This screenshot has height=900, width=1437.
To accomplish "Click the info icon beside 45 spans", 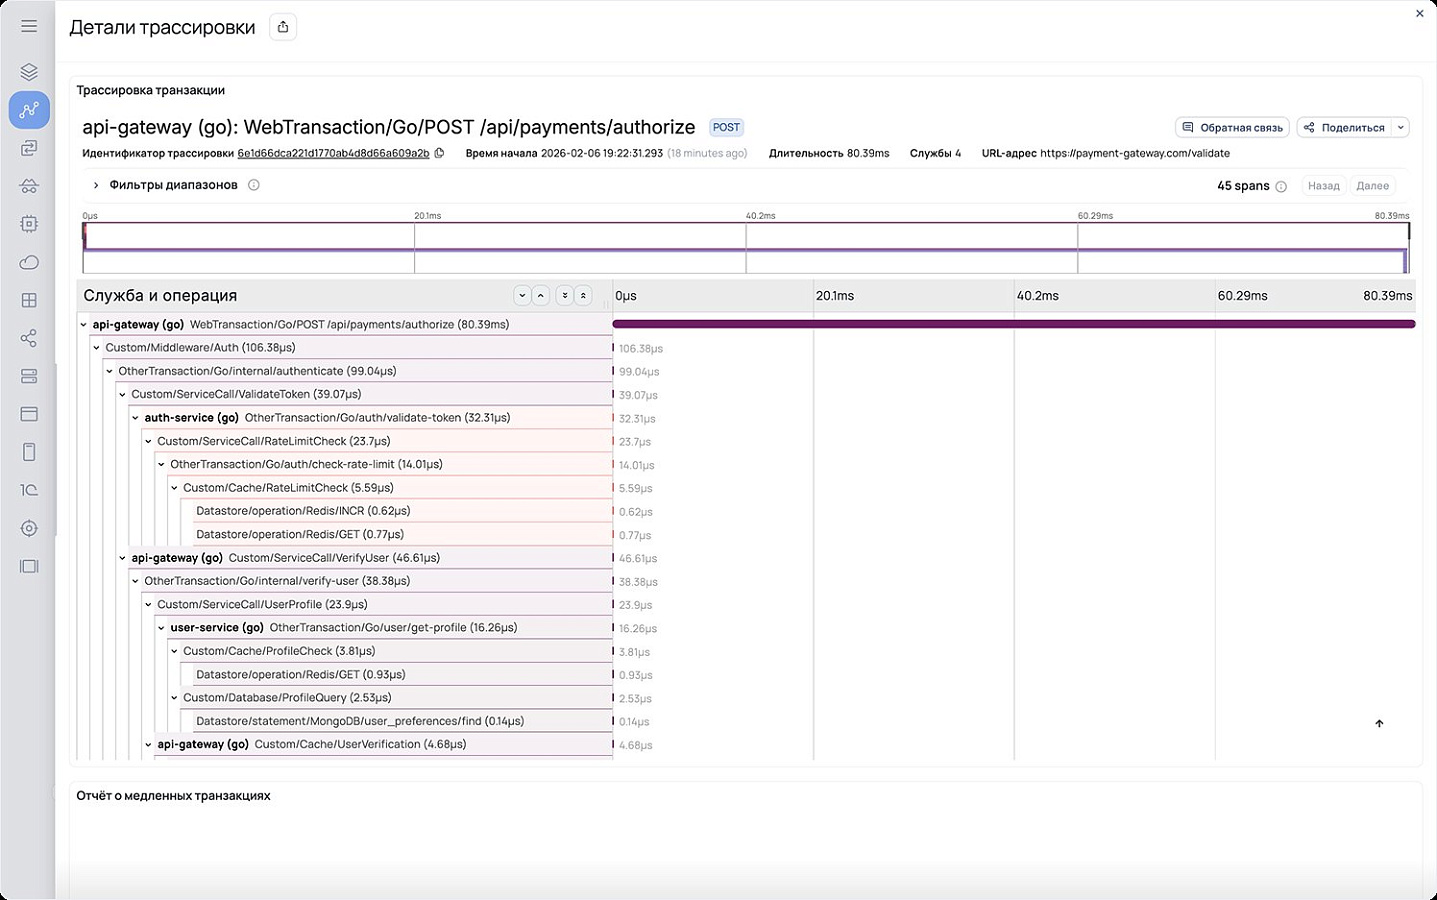I will coord(1281,186).
